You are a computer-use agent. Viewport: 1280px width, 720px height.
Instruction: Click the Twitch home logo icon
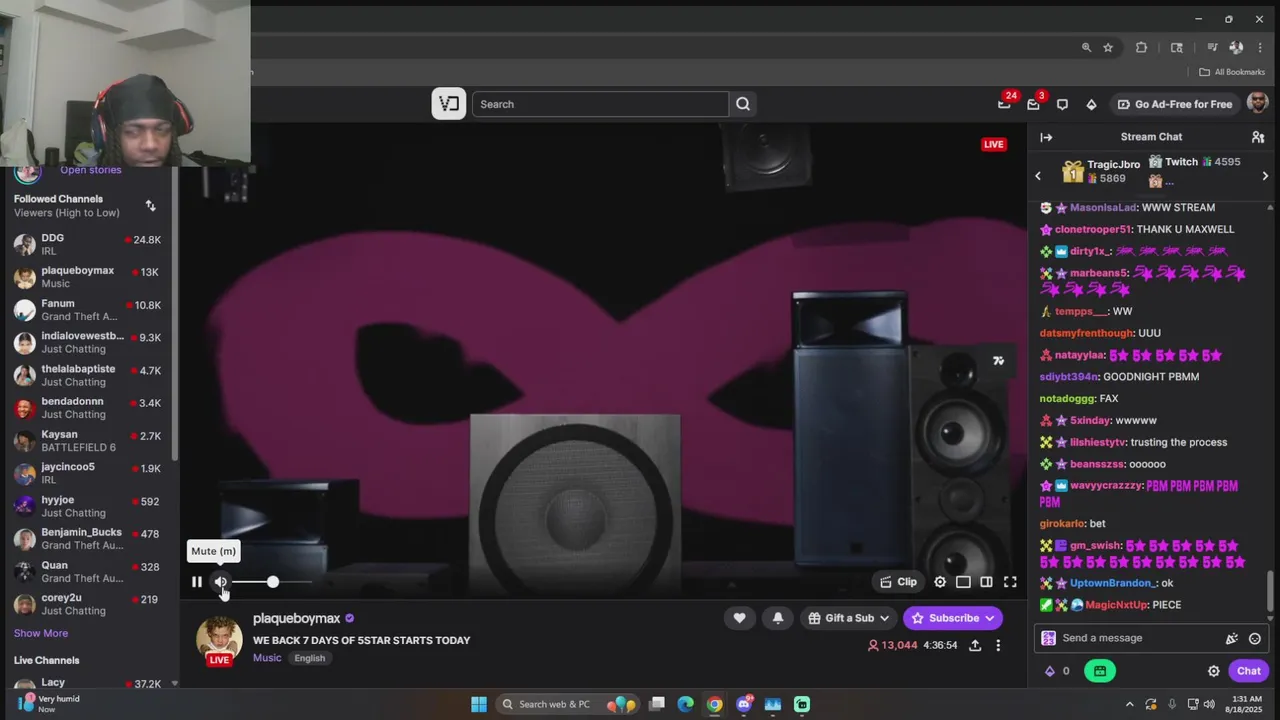tap(449, 104)
